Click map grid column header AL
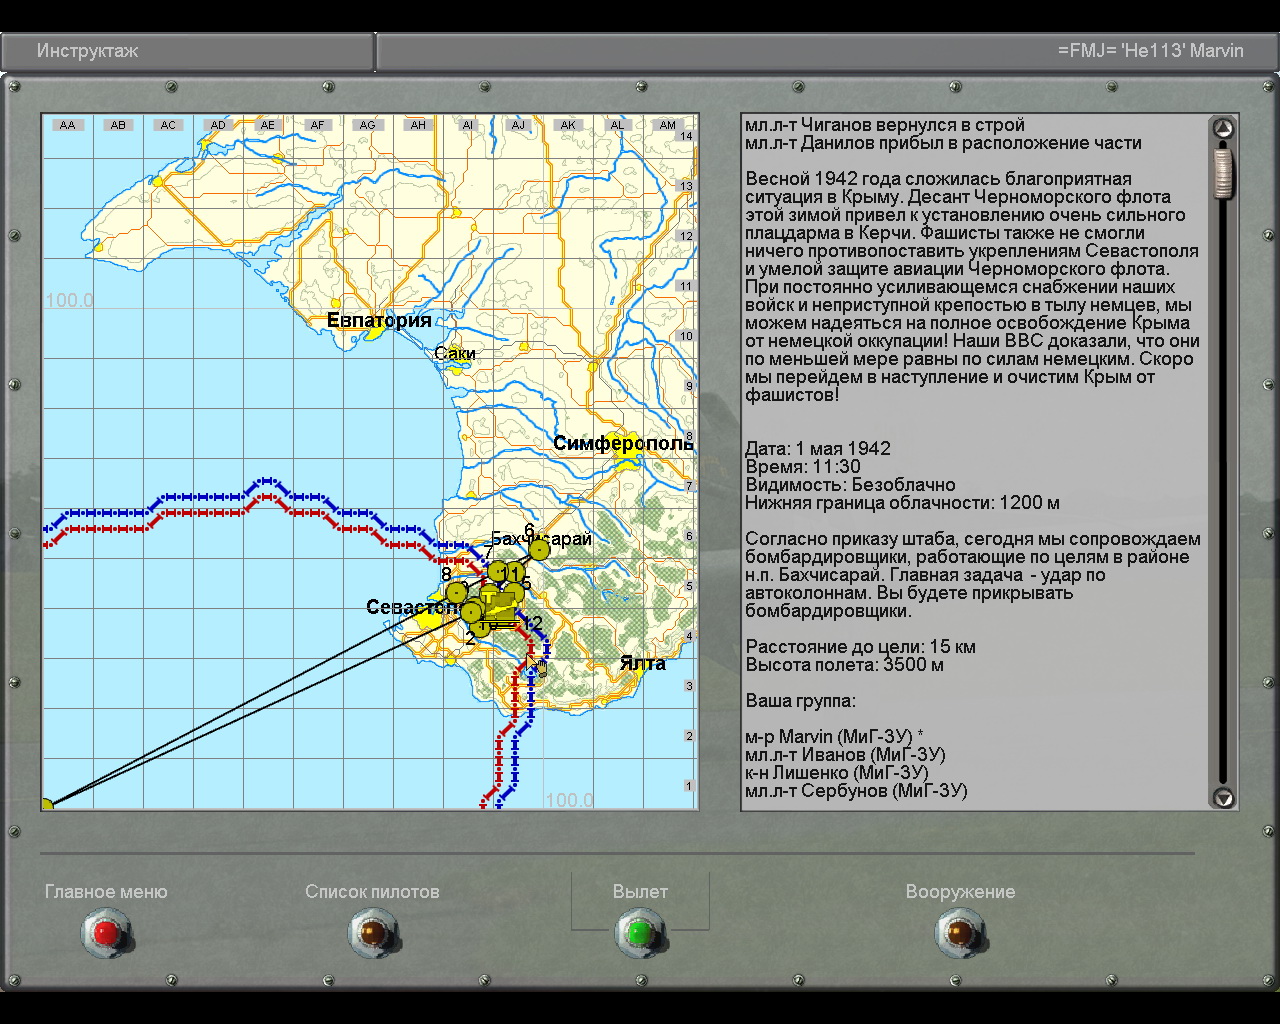 click(x=617, y=125)
